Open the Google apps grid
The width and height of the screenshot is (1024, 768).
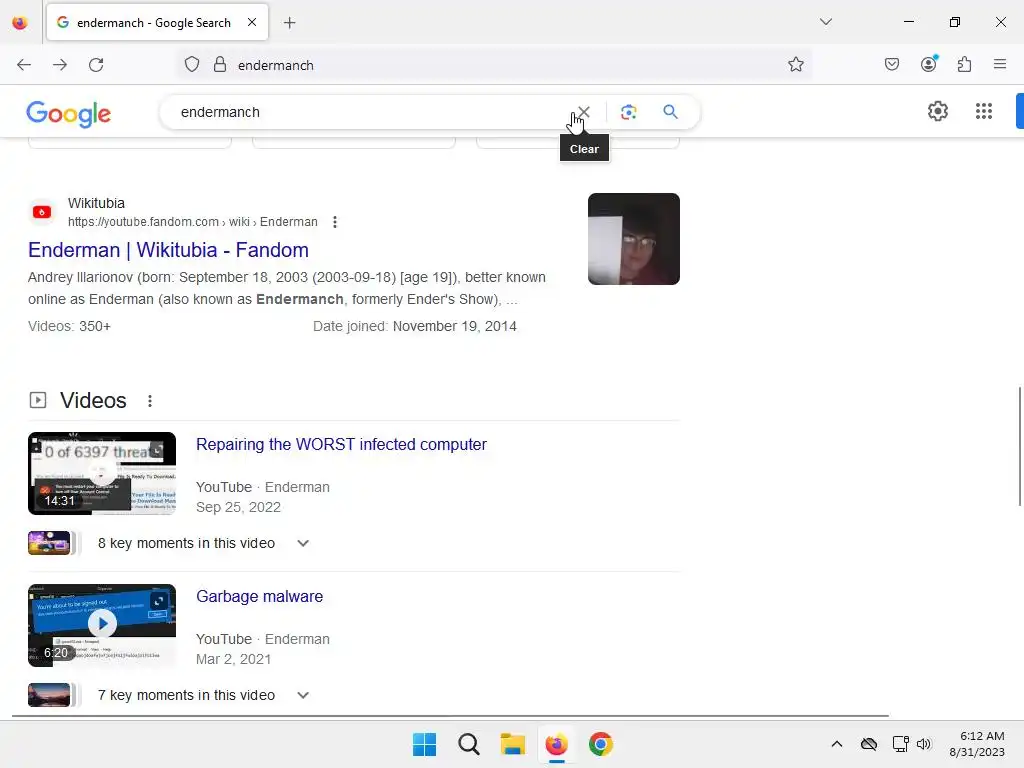tap(984, 111)
